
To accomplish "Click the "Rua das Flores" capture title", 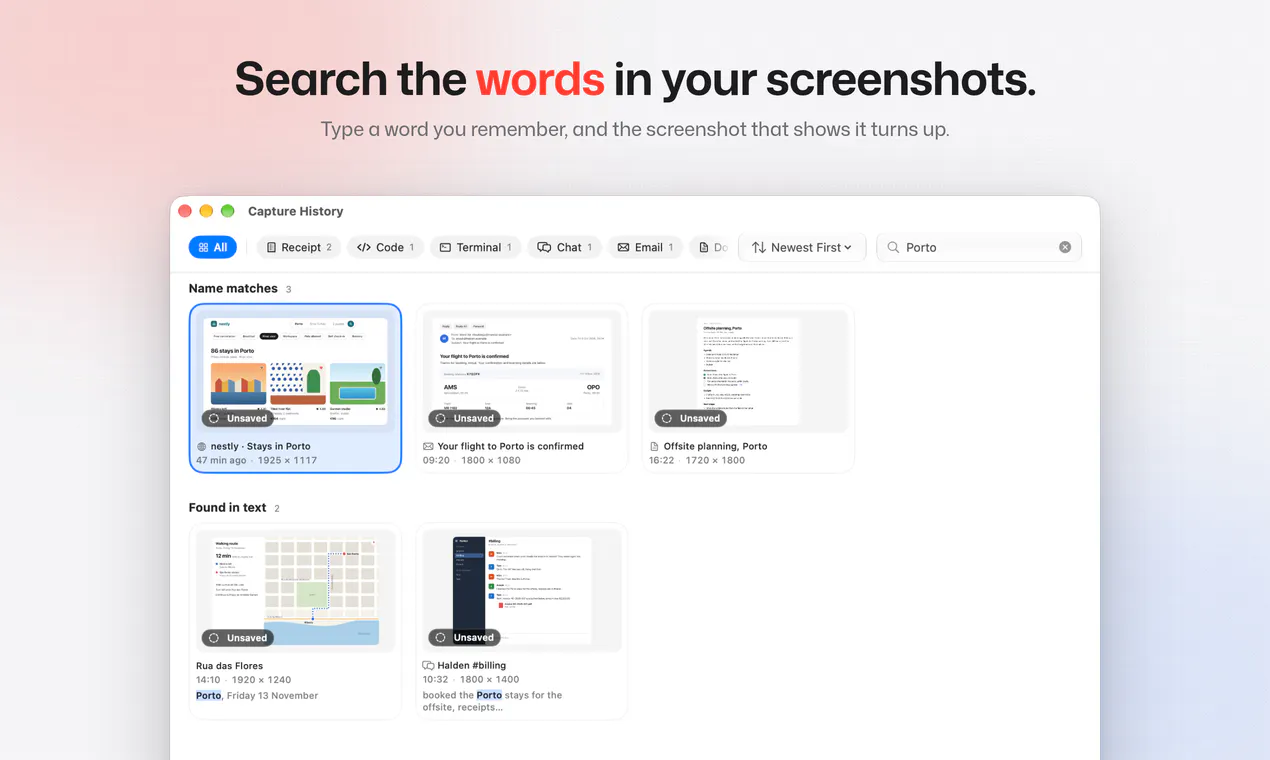I will click(230, 665).
